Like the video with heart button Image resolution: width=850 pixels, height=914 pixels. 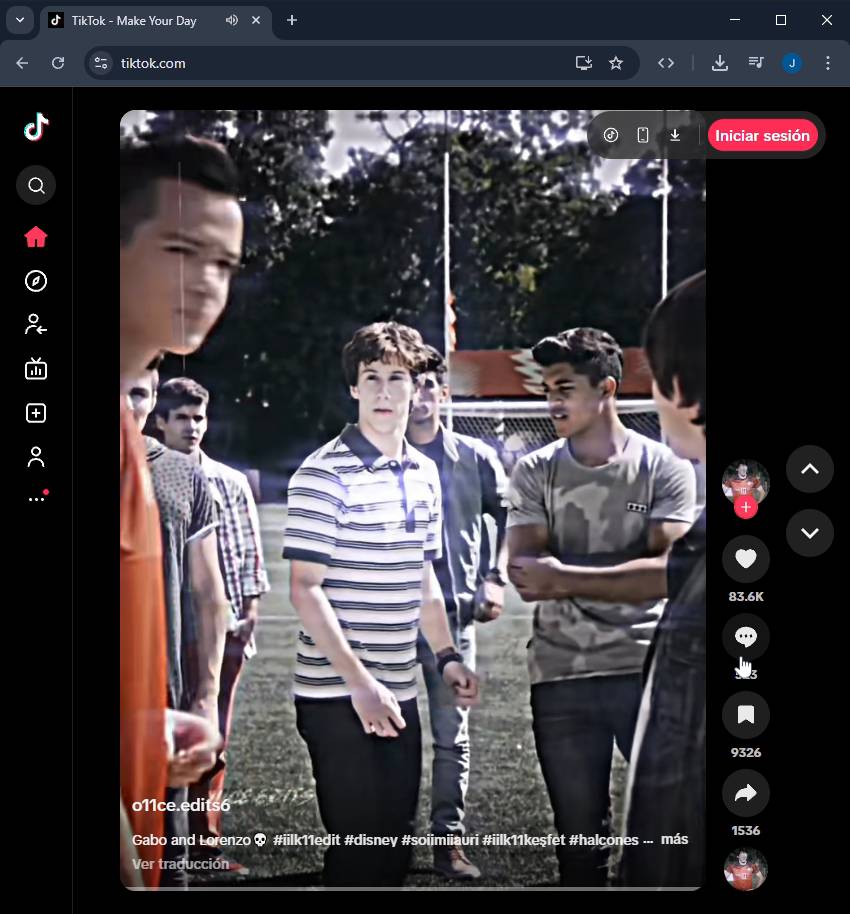click(x=745, y=558)
